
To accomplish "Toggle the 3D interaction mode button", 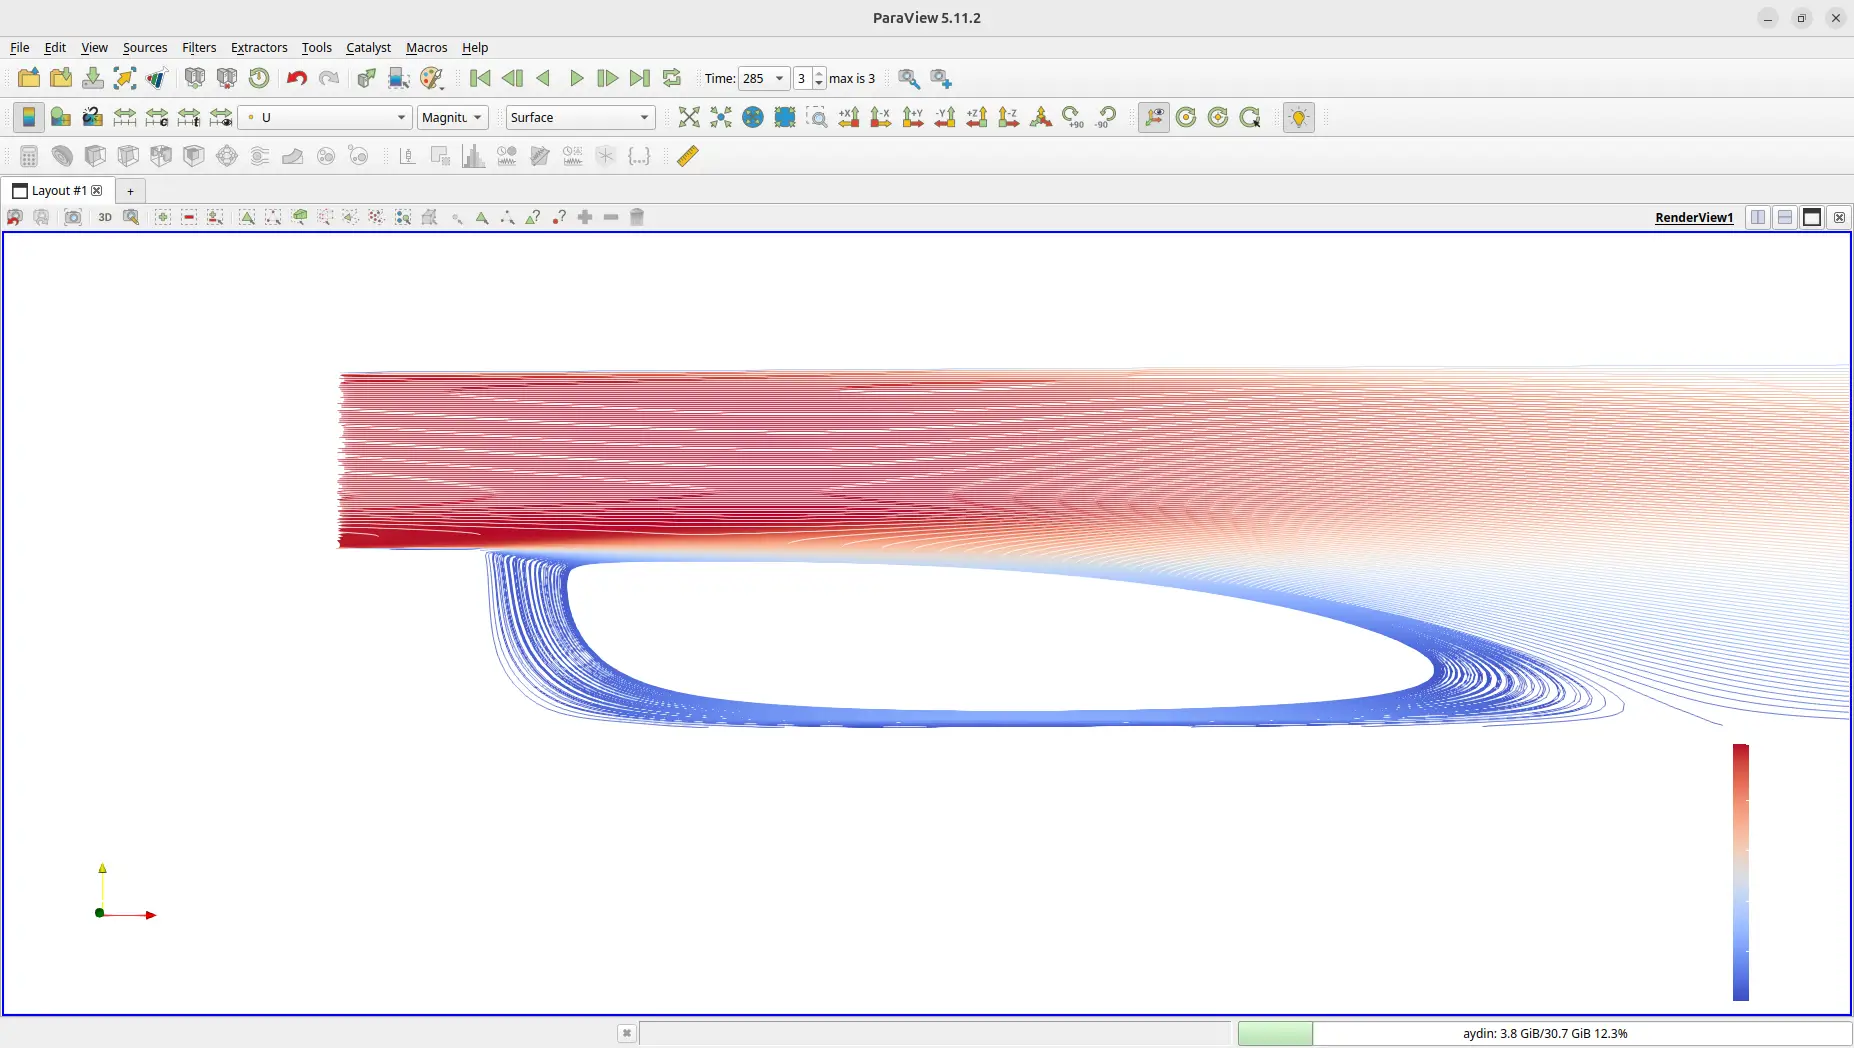I will coord(105,217).
